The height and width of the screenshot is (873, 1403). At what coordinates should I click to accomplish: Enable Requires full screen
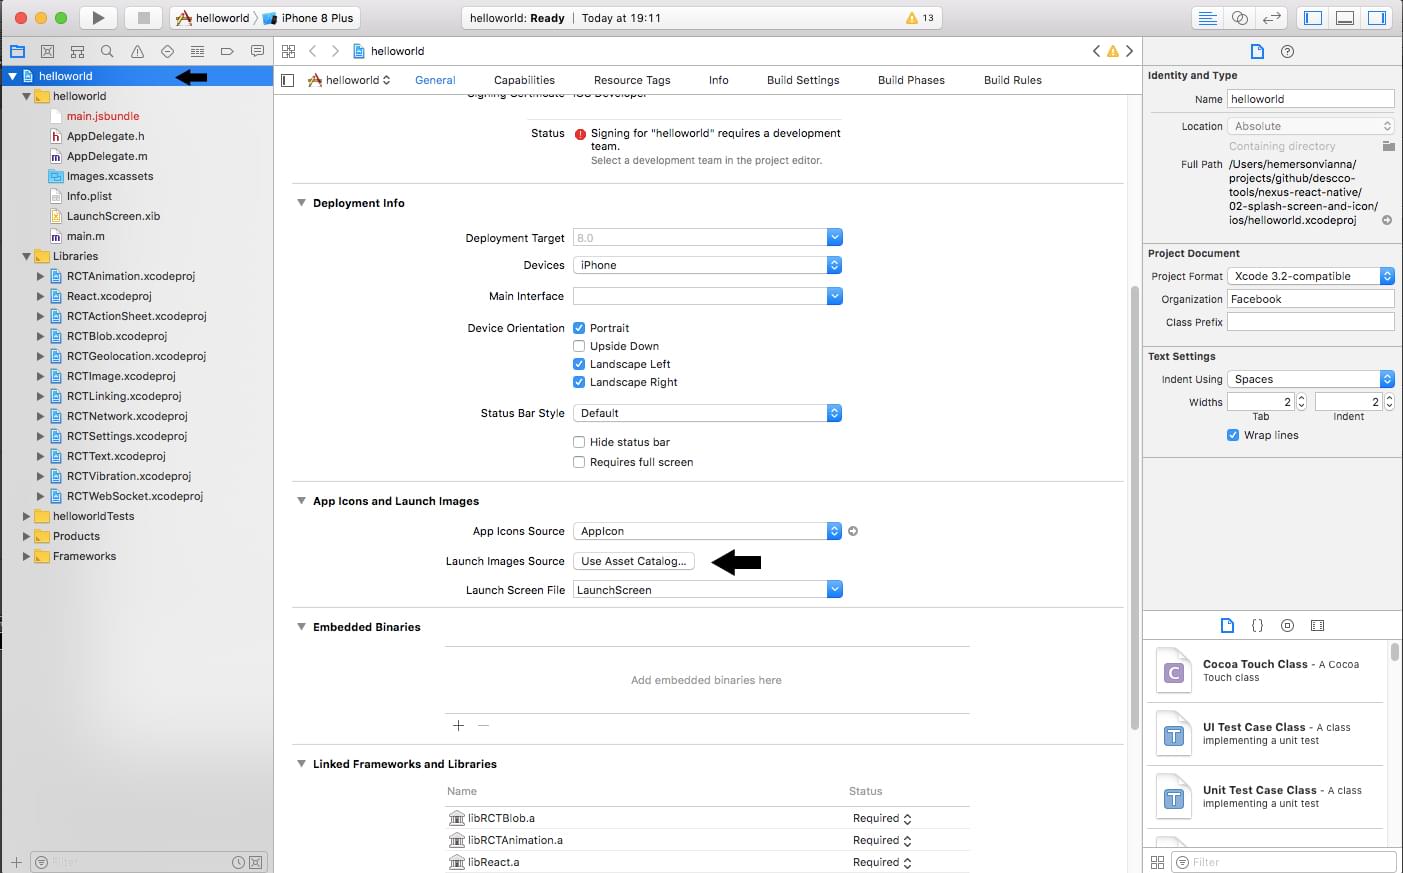click(x=579, y=462)
